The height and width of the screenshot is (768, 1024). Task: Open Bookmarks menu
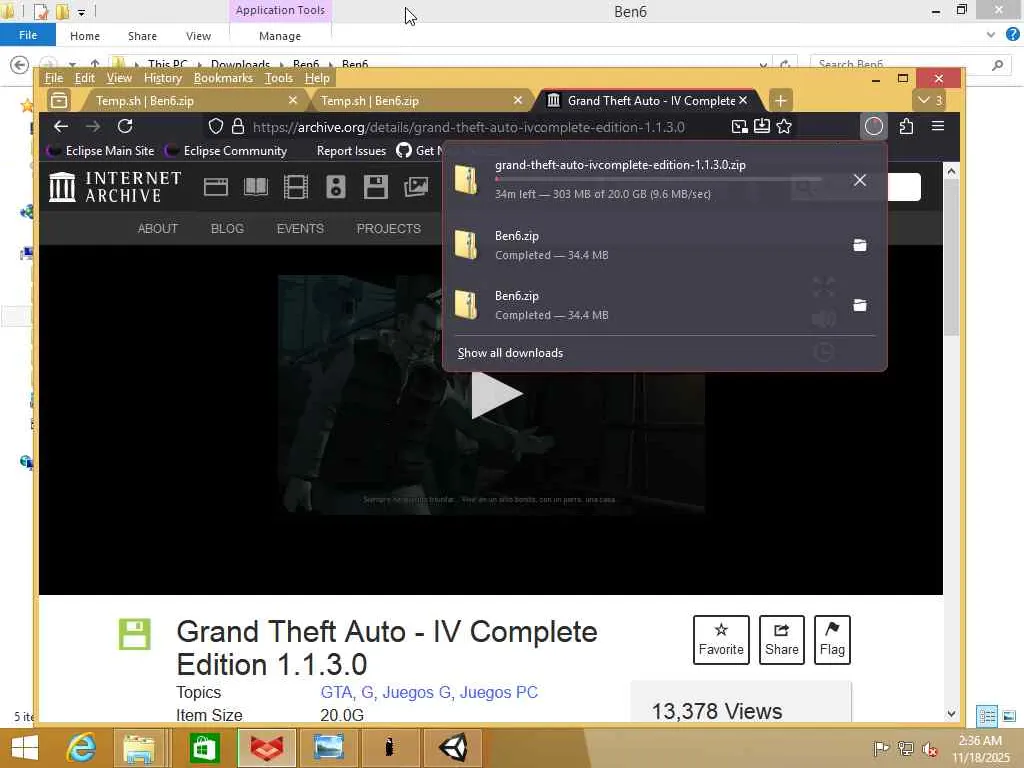(223, 78)
